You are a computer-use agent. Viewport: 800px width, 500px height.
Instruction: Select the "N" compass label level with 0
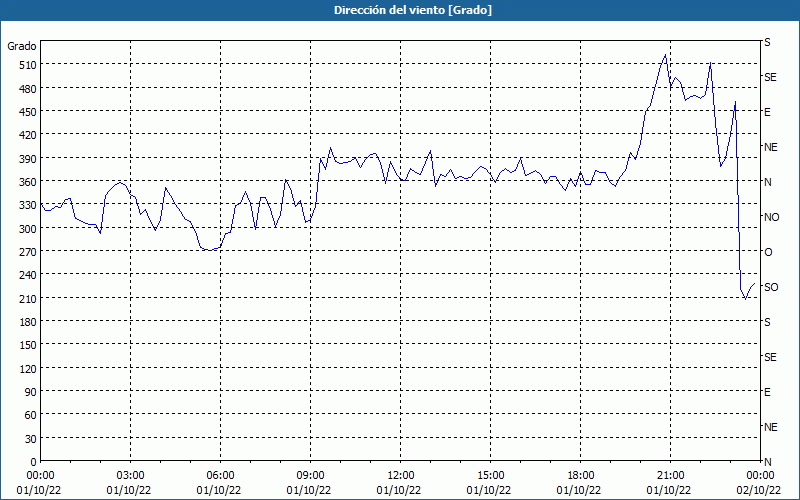(767, 462)
